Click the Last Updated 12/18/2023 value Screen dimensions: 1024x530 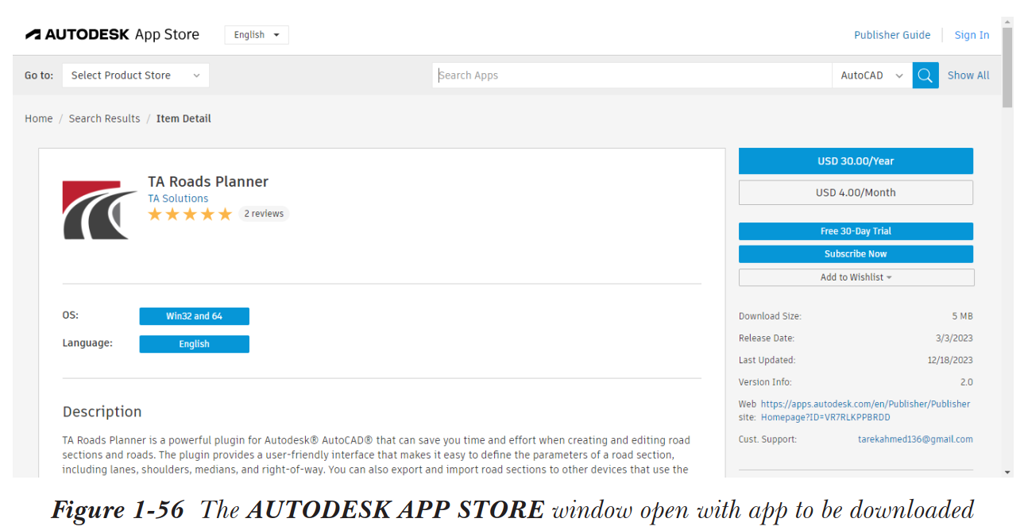(950, 360)
